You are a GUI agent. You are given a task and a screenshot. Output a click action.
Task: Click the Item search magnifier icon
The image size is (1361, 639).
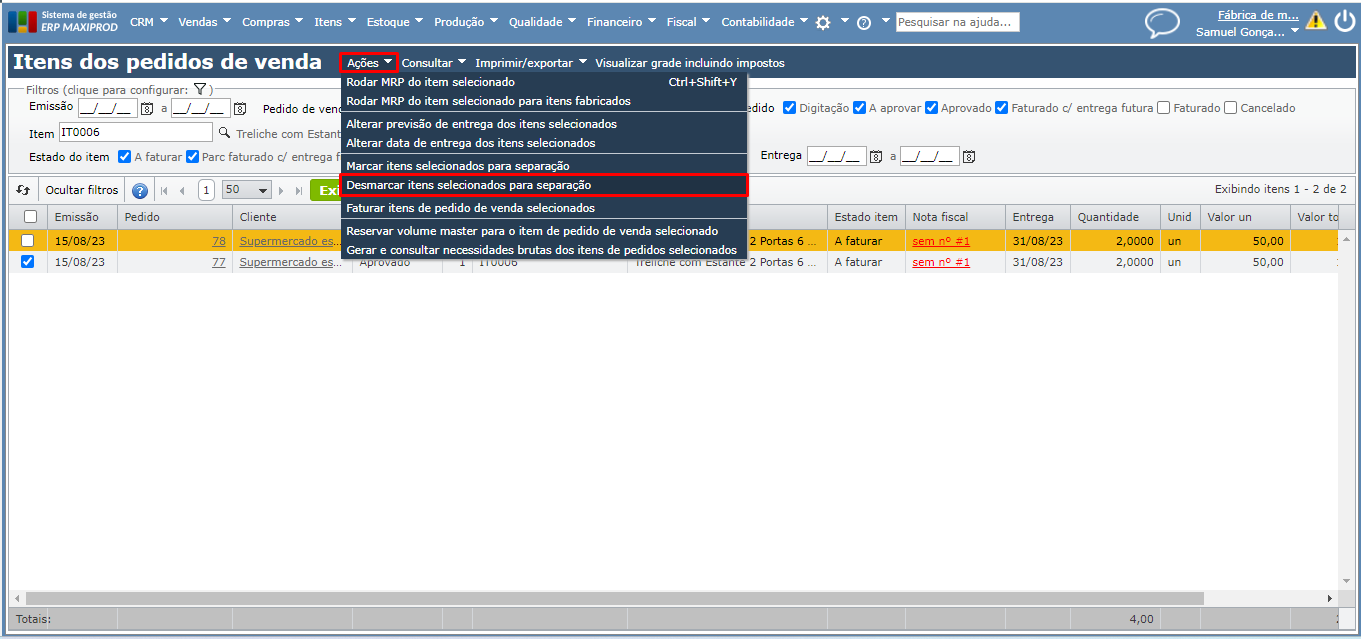point(224,132)
